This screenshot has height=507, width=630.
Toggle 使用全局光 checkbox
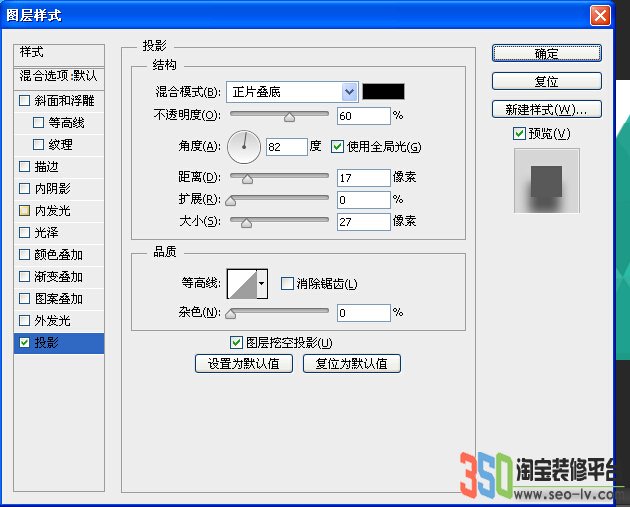pyautogui.click(x=337, y=147)
